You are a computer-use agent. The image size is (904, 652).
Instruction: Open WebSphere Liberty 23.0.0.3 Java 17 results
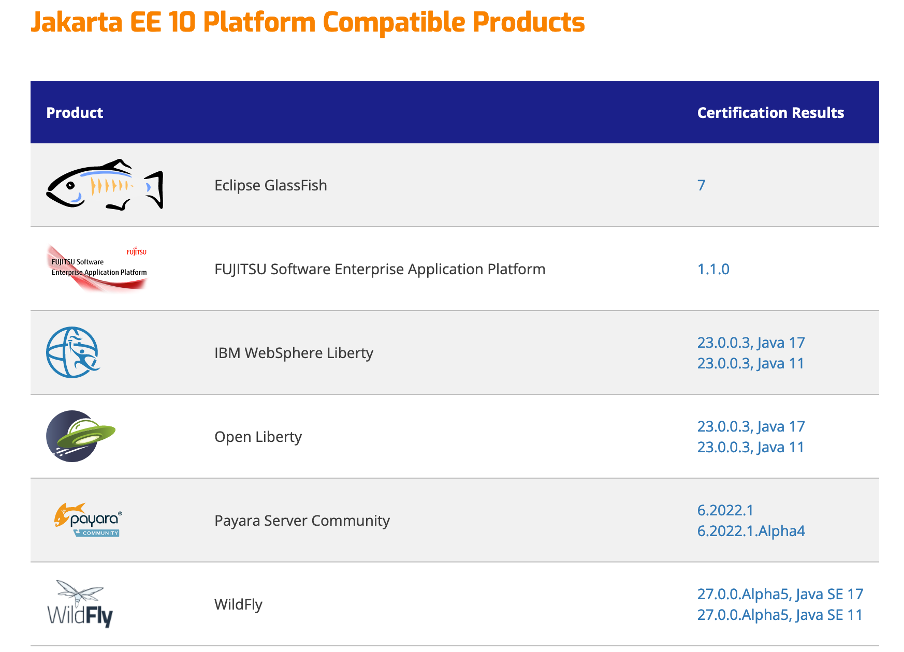point(751,342)
